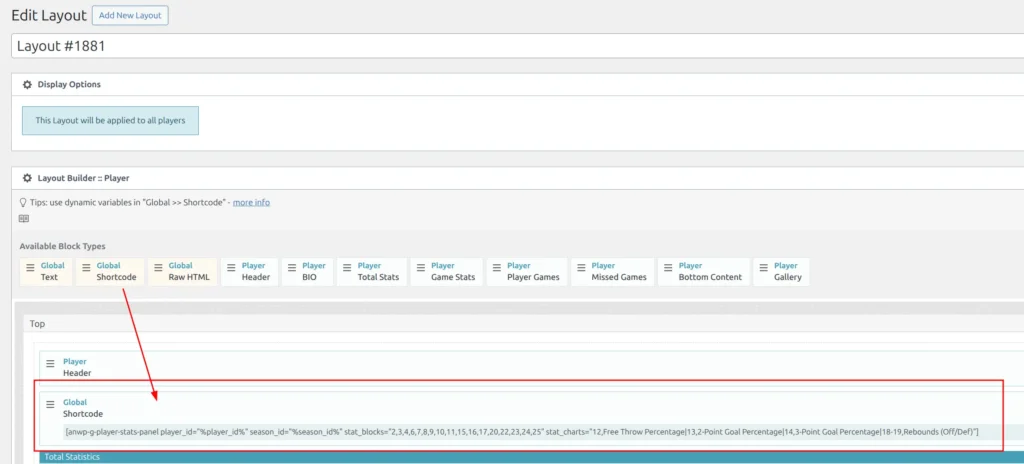Click drag handle of Missed Games block

[581, 268]
